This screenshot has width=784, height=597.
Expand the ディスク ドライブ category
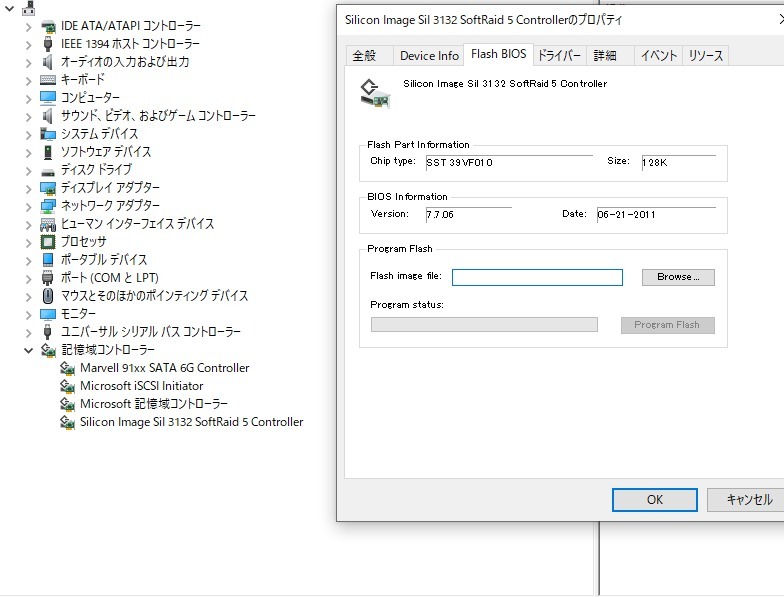click(x=28, y=170)
